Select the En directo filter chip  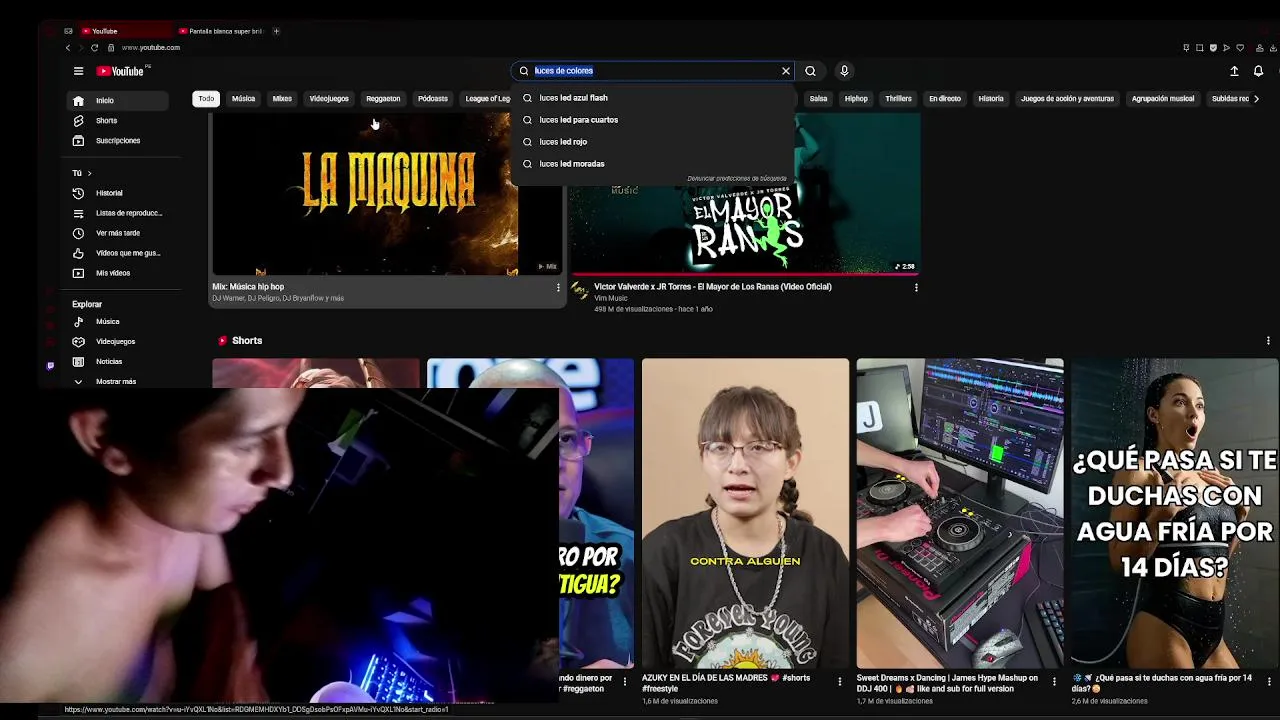coord(945,99)
